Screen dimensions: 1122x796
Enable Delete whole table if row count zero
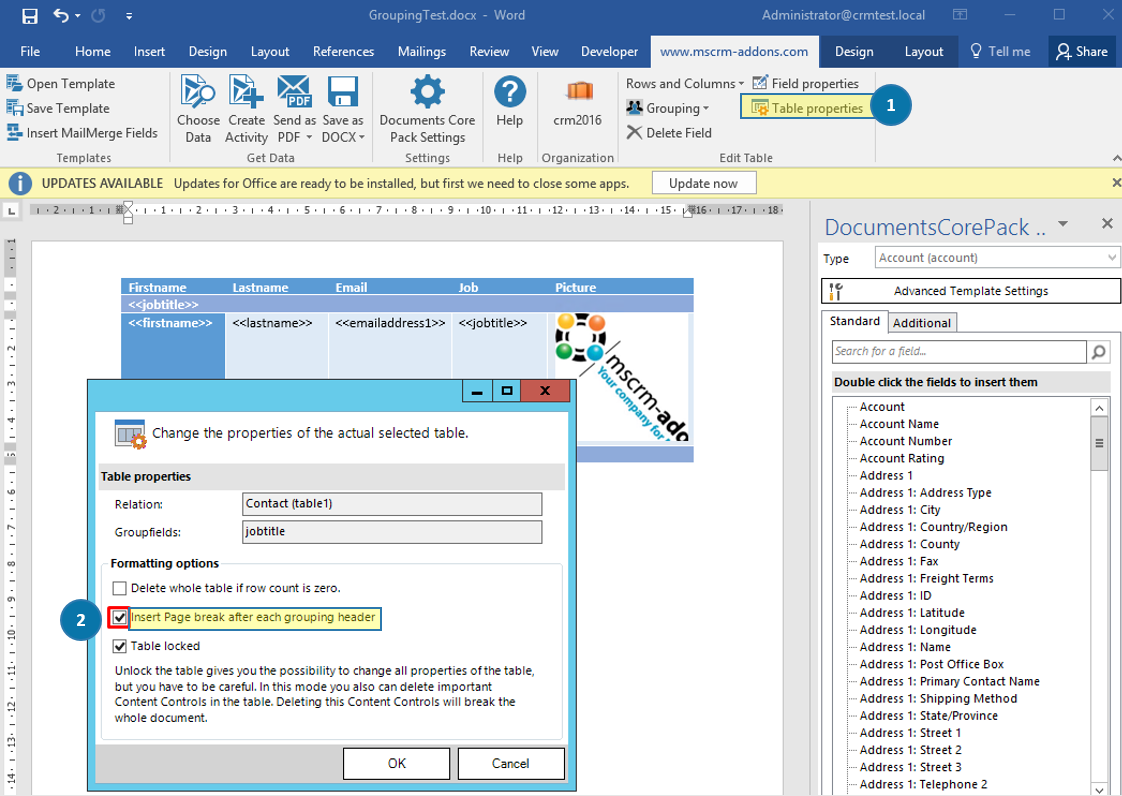[x=121, y=589]
